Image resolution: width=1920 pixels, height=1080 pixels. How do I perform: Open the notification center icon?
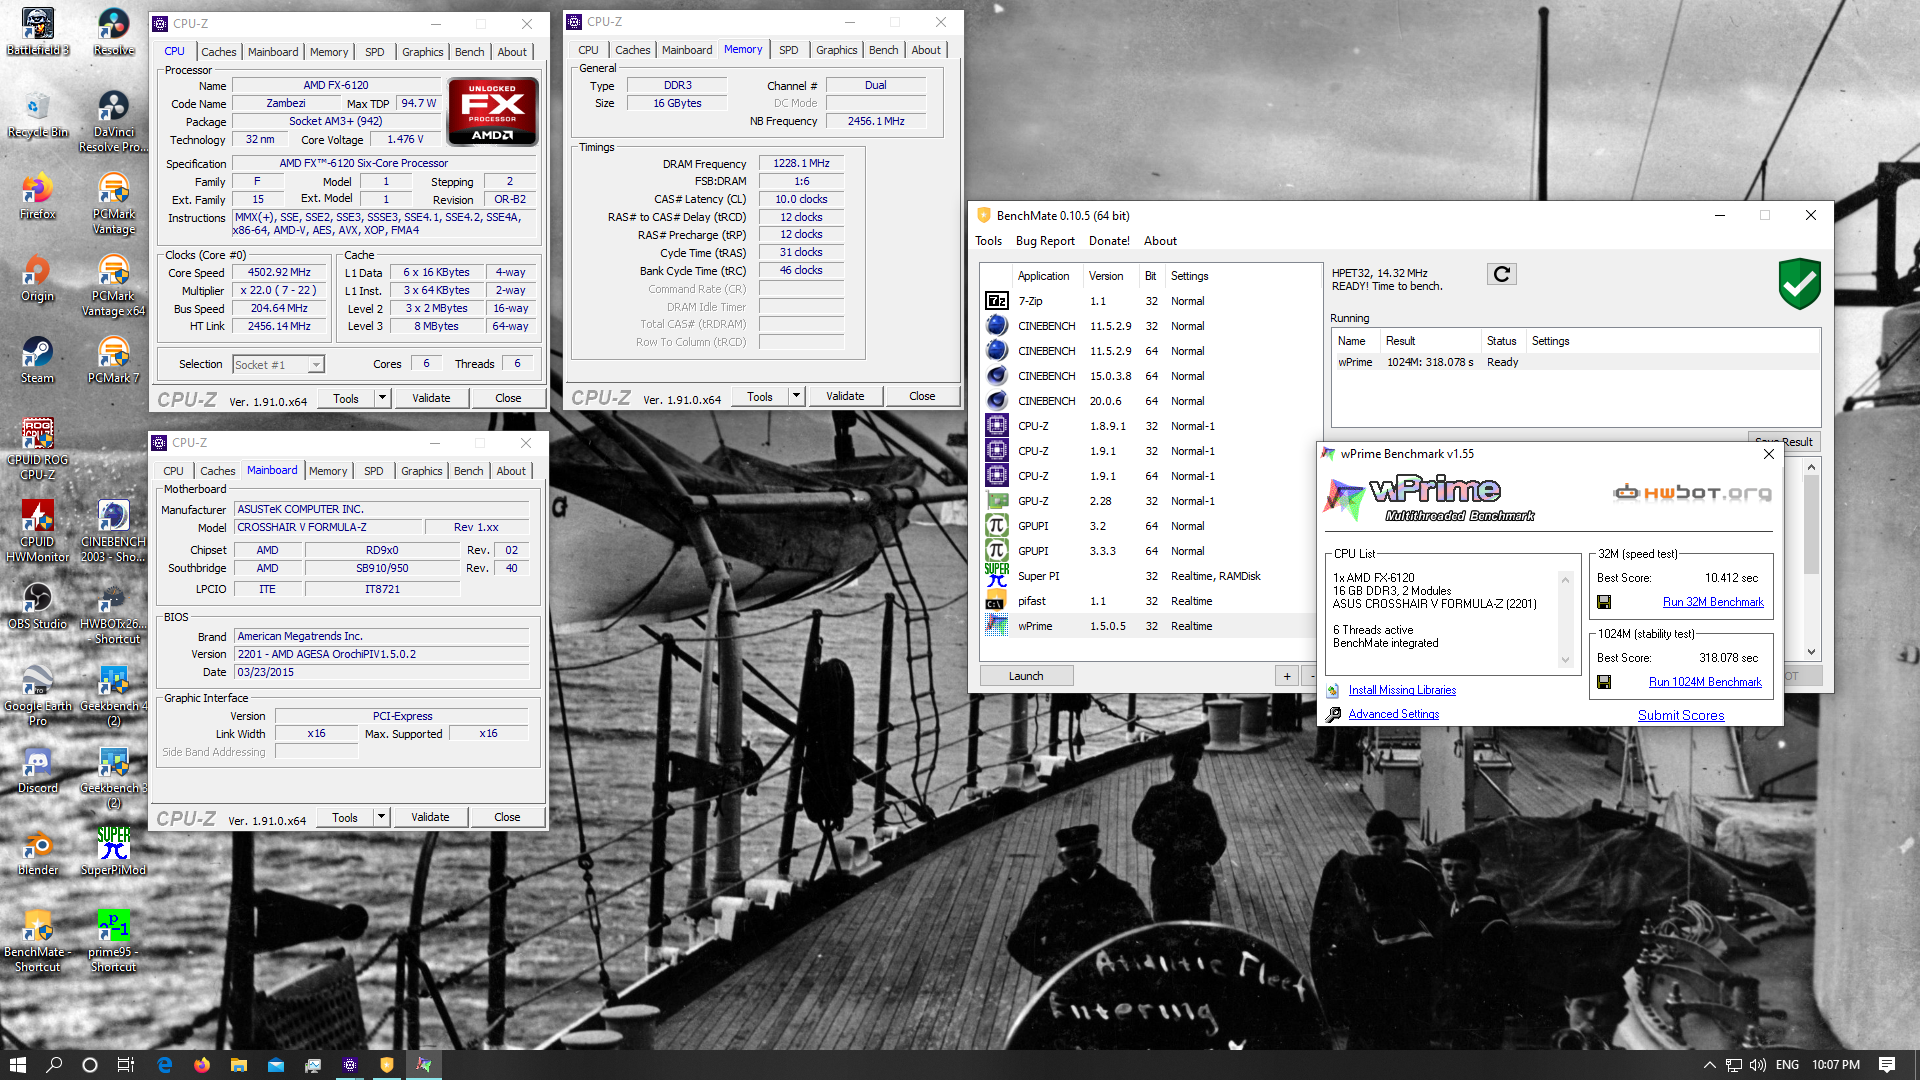1887,1065
